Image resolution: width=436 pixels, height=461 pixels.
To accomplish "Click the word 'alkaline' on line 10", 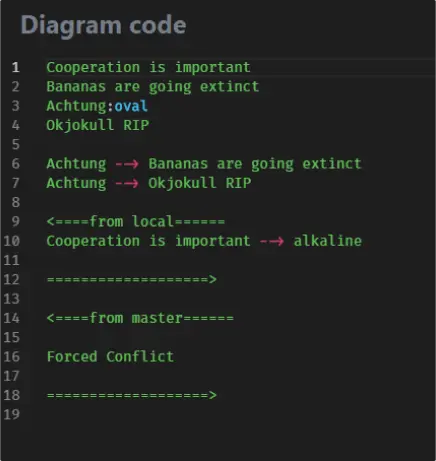I will [328, 241].
